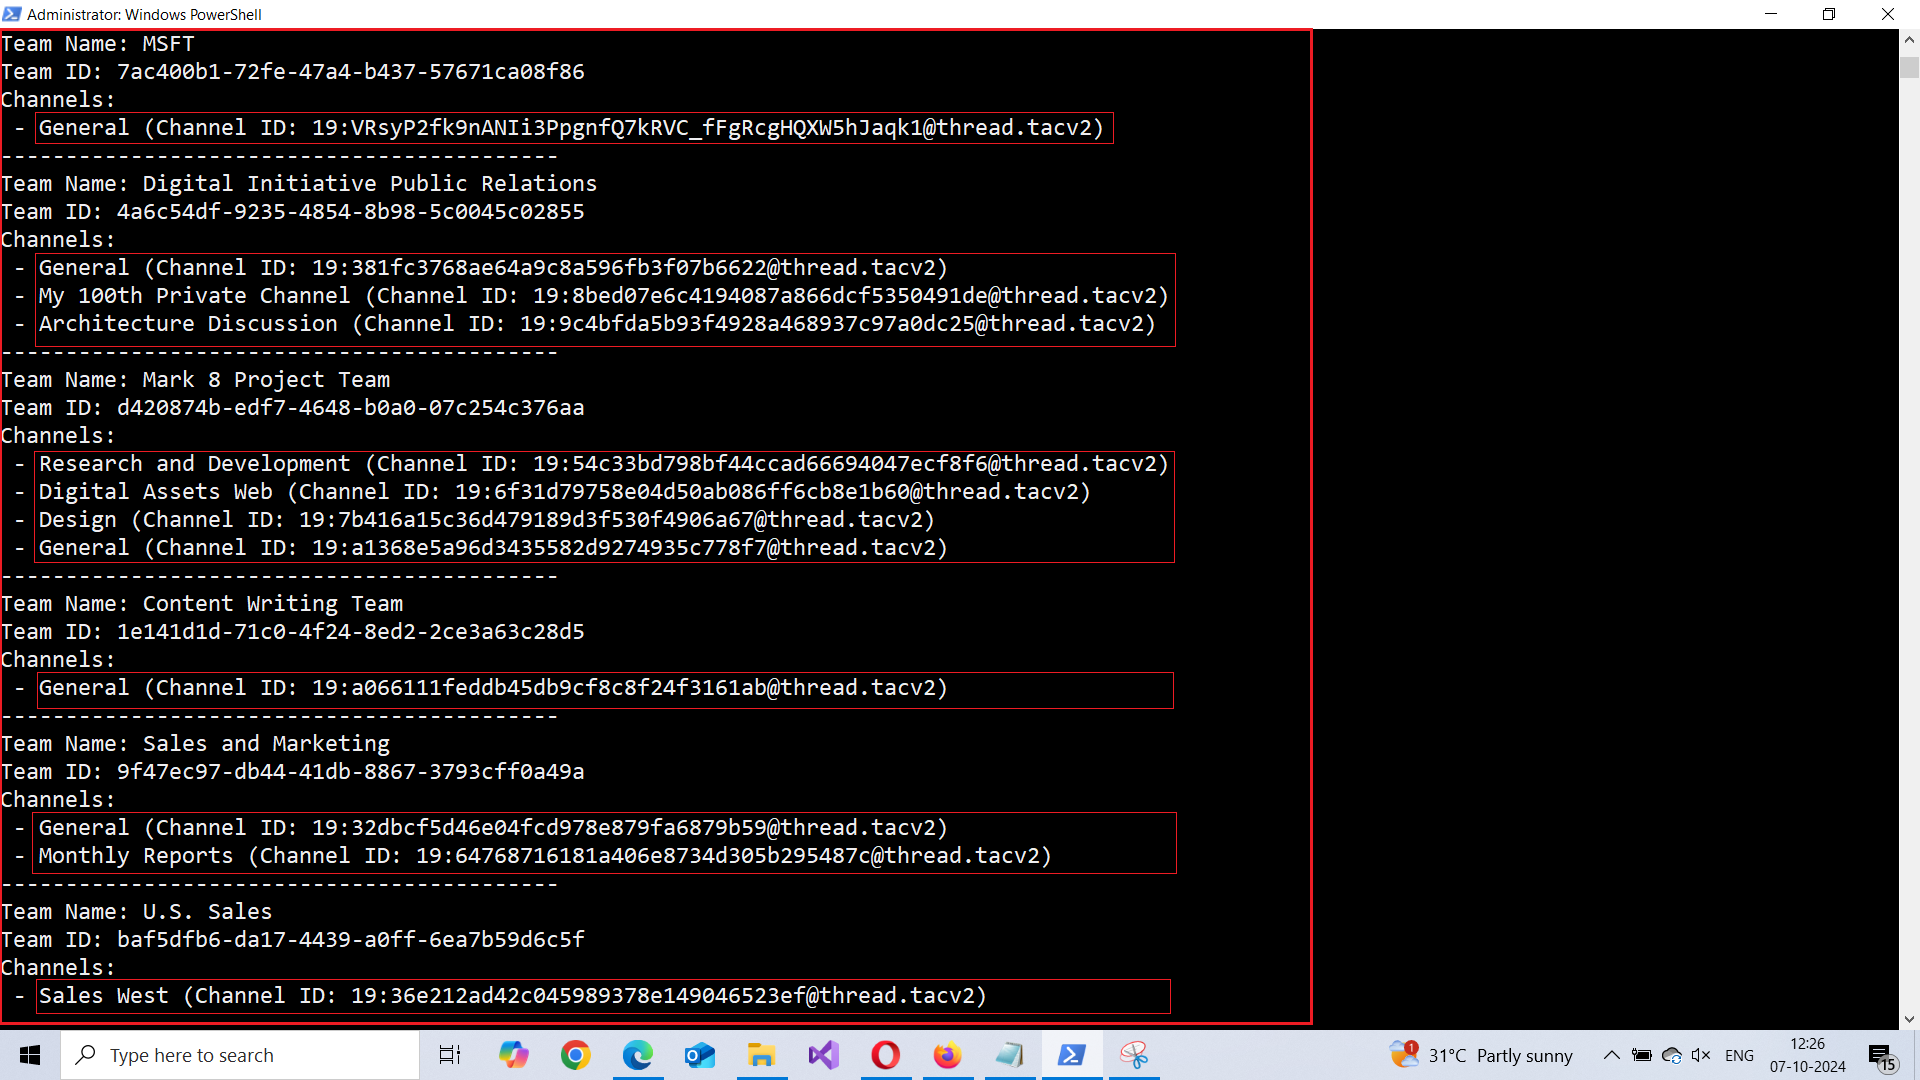The width and height of the screenshot is (1920, 1080).
Task: Expand hidden system tray icons chevron
Action: pos(1611,1055)
